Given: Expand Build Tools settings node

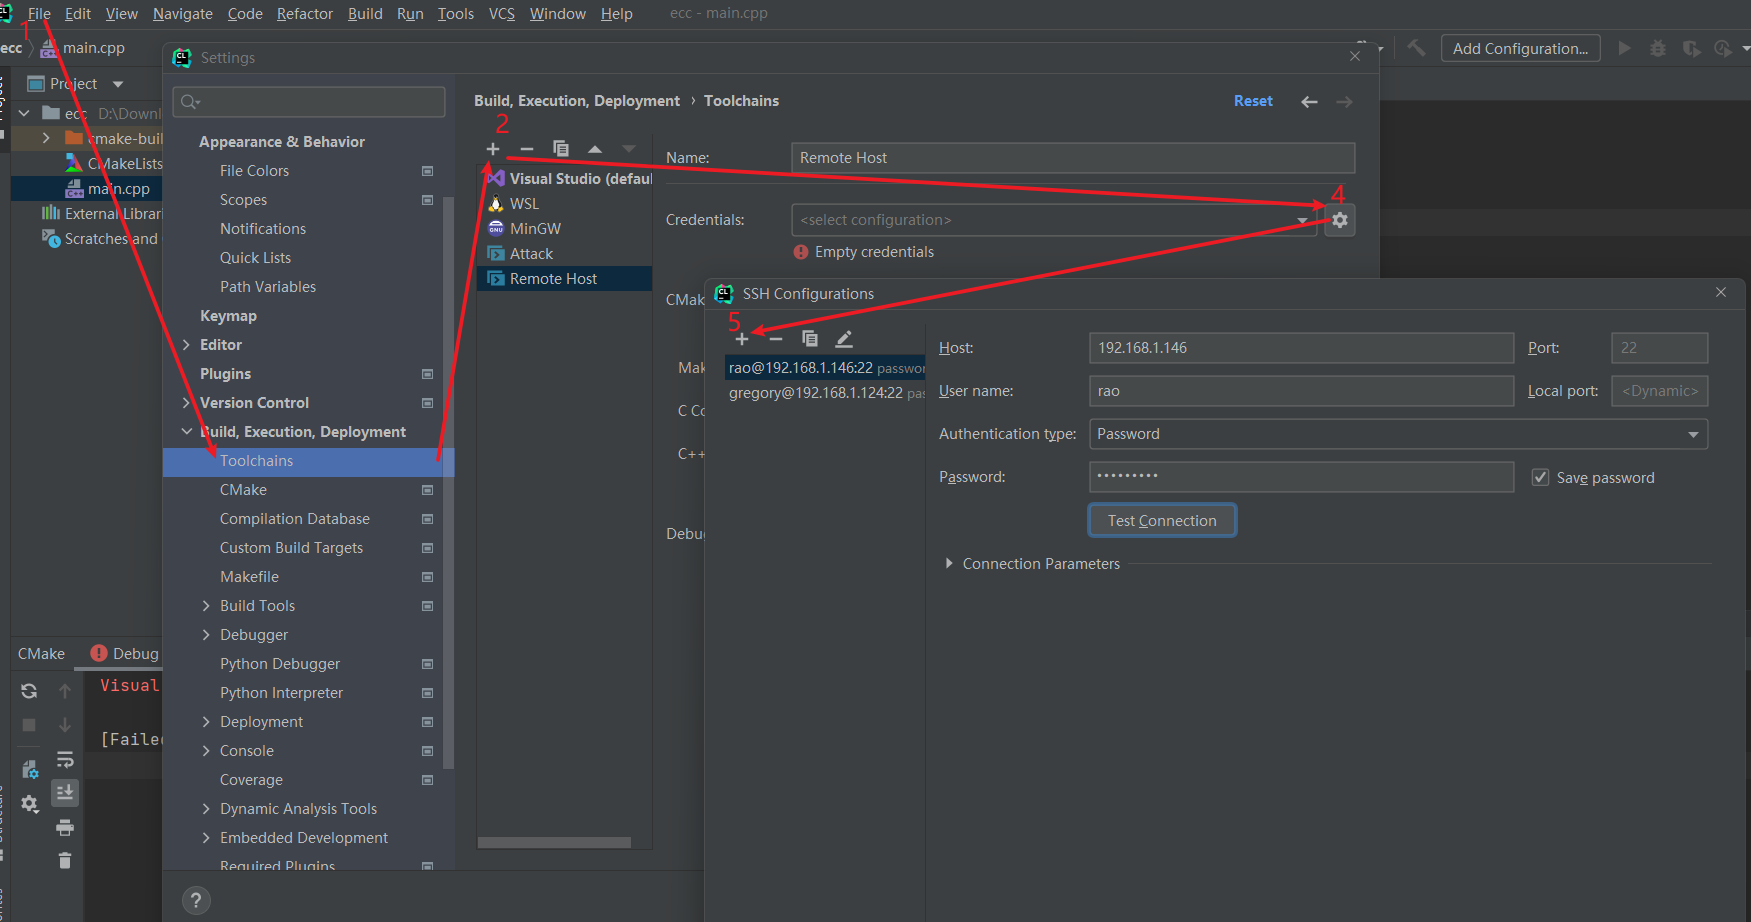Looking at the screenshot, I should click(206, 606).
